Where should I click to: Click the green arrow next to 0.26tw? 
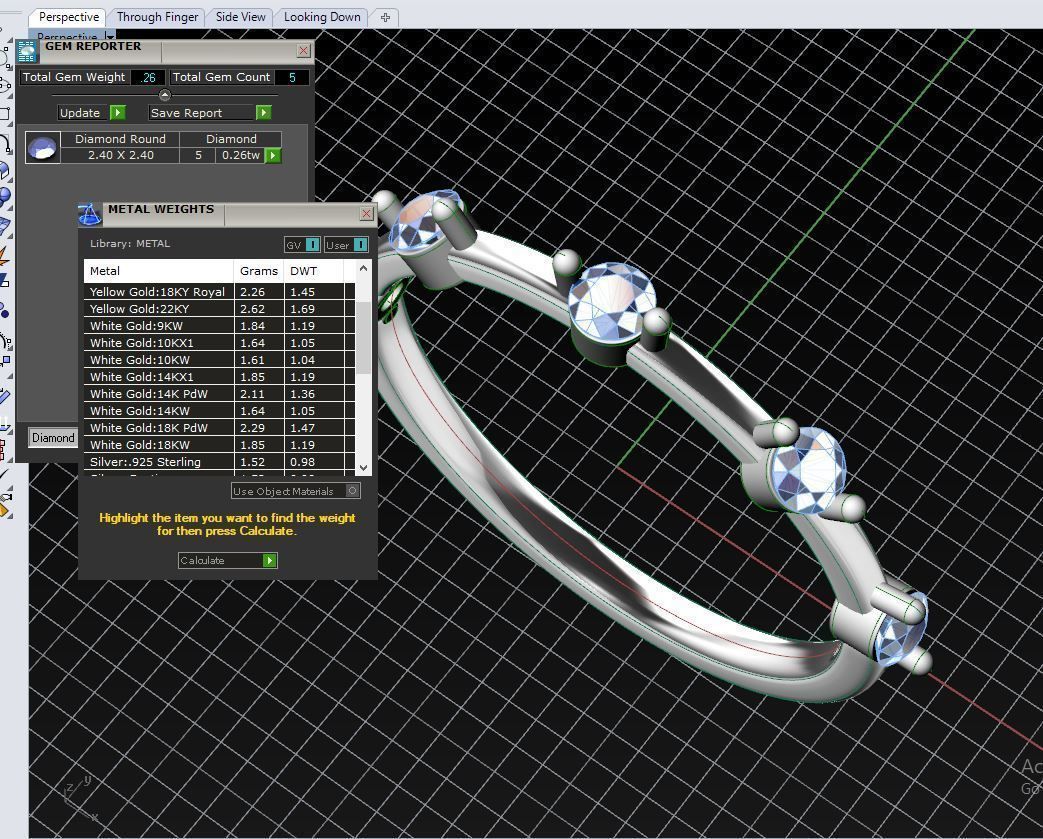pos(273,156)
